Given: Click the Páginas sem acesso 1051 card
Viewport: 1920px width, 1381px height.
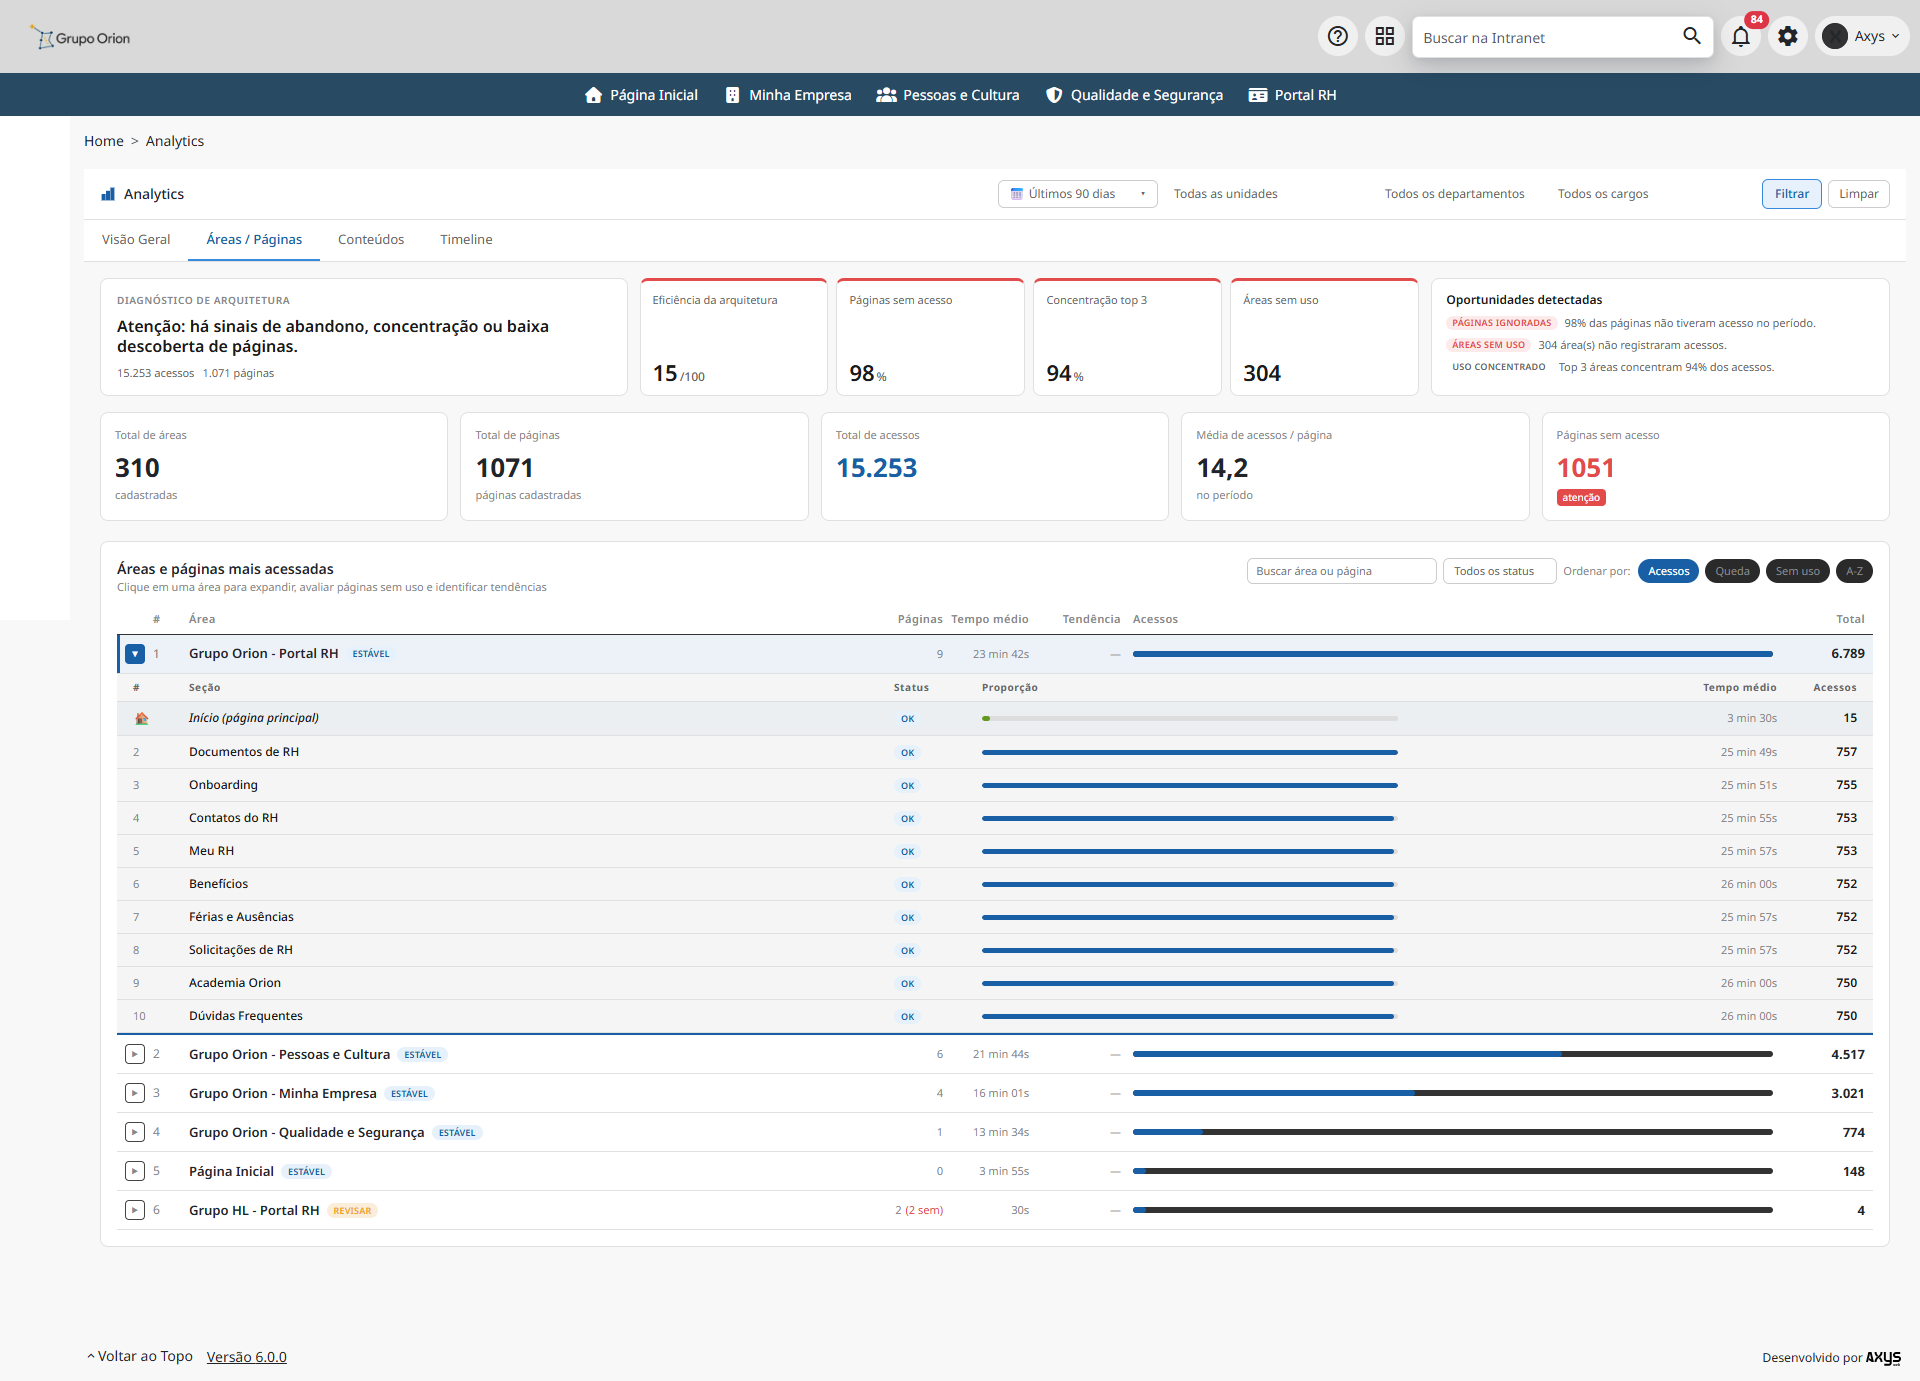Looking at the screenshot, I should 1715,466.
